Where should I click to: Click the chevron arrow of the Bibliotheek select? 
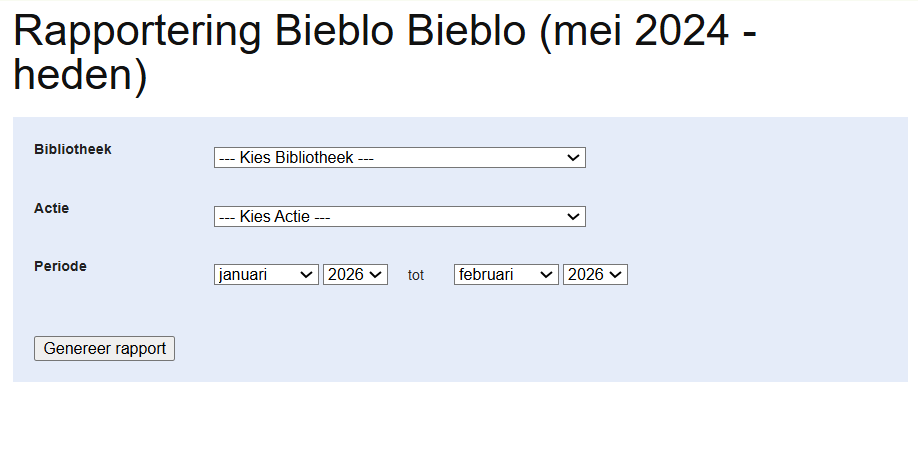573,158
